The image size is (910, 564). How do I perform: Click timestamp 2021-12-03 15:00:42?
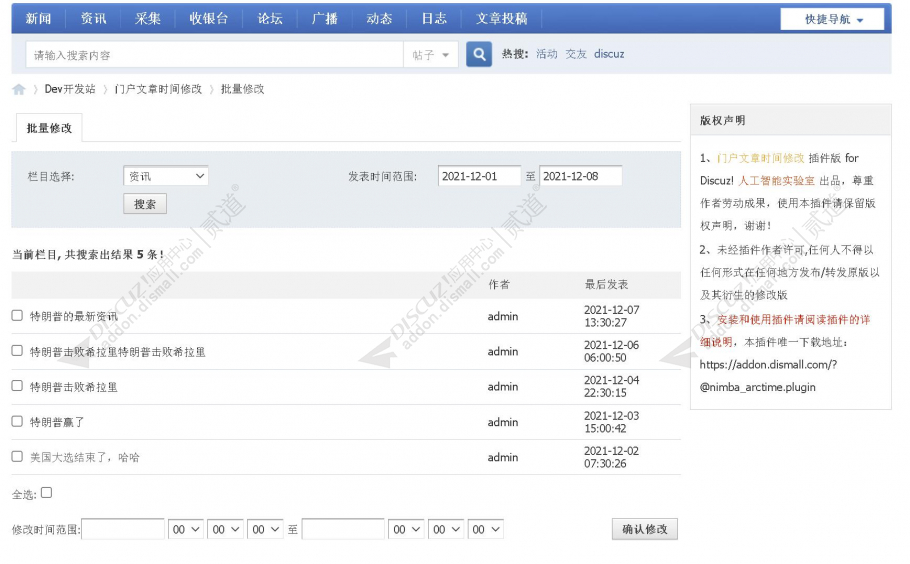point(612,422)
